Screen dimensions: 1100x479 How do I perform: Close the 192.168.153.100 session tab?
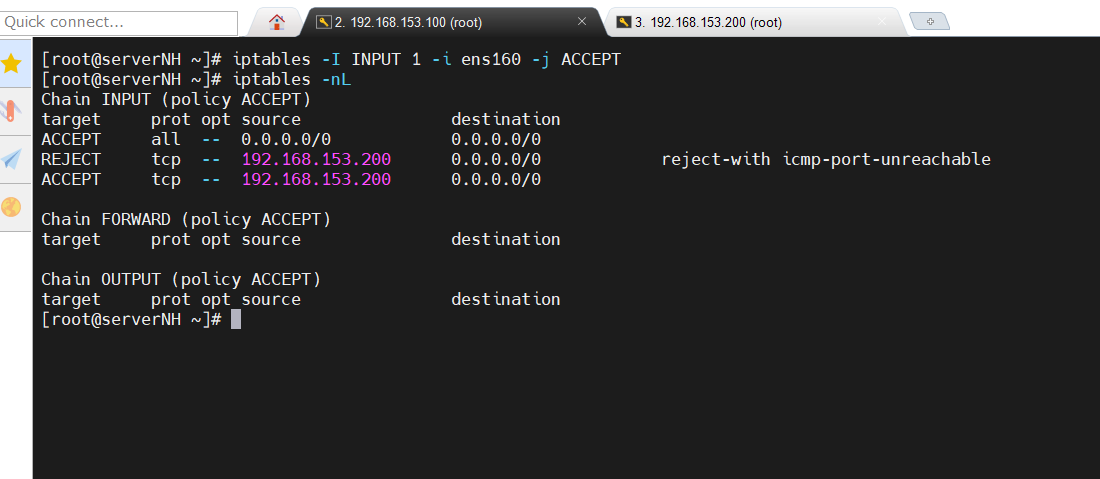582,22
